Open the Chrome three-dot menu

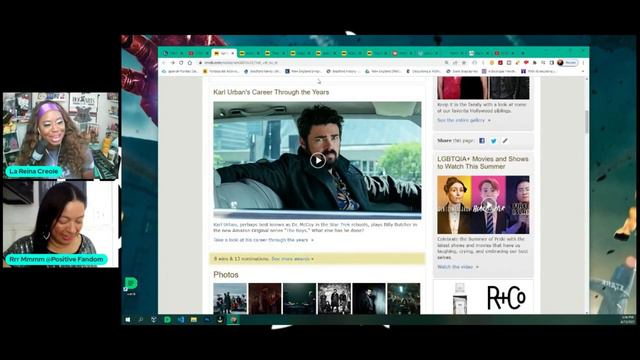583,62
